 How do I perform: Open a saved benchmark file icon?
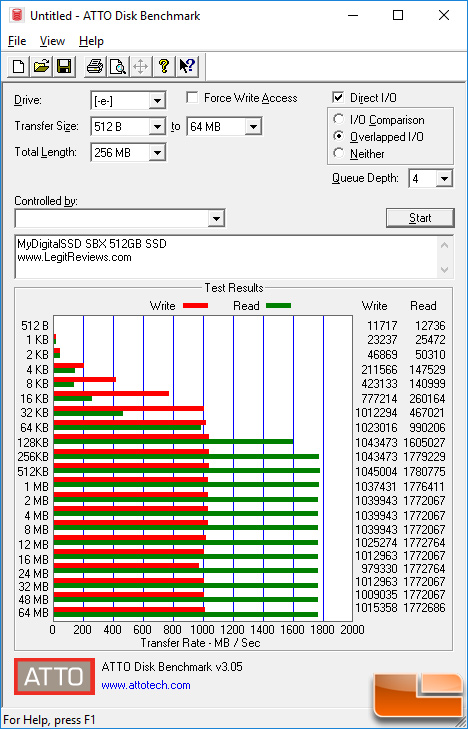coord(41,66)
